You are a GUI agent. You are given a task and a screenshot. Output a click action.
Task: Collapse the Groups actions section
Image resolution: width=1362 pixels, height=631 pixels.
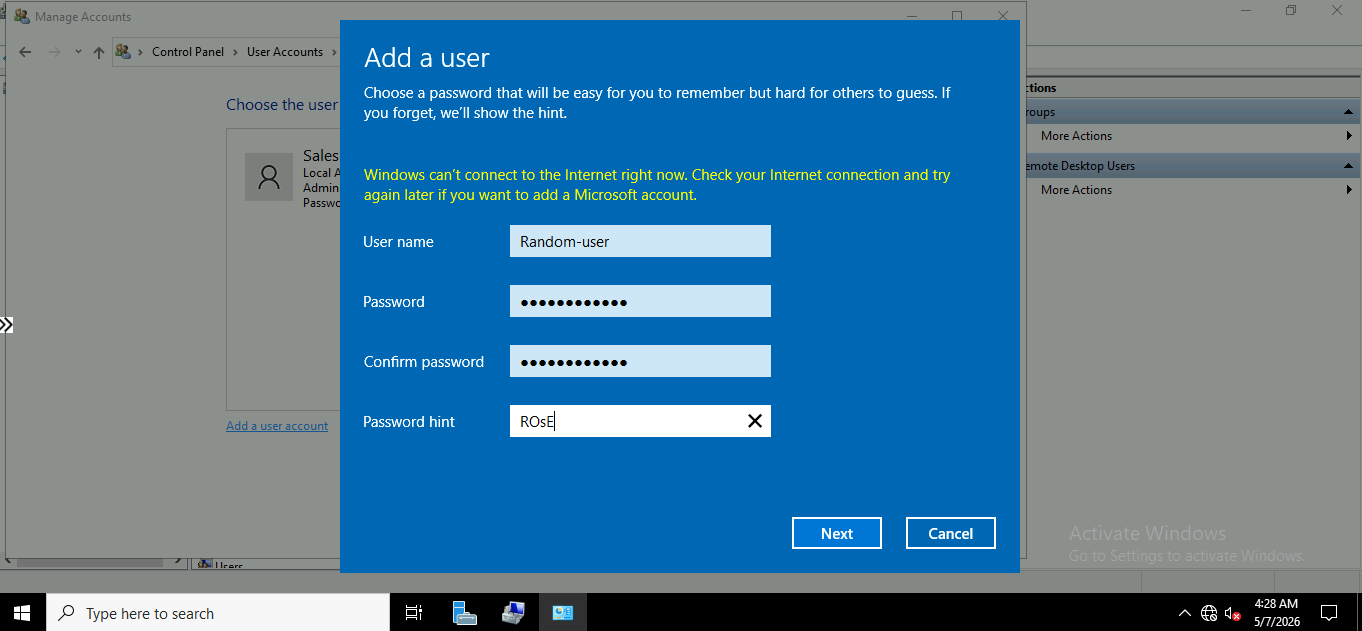tap(1349, 112)
